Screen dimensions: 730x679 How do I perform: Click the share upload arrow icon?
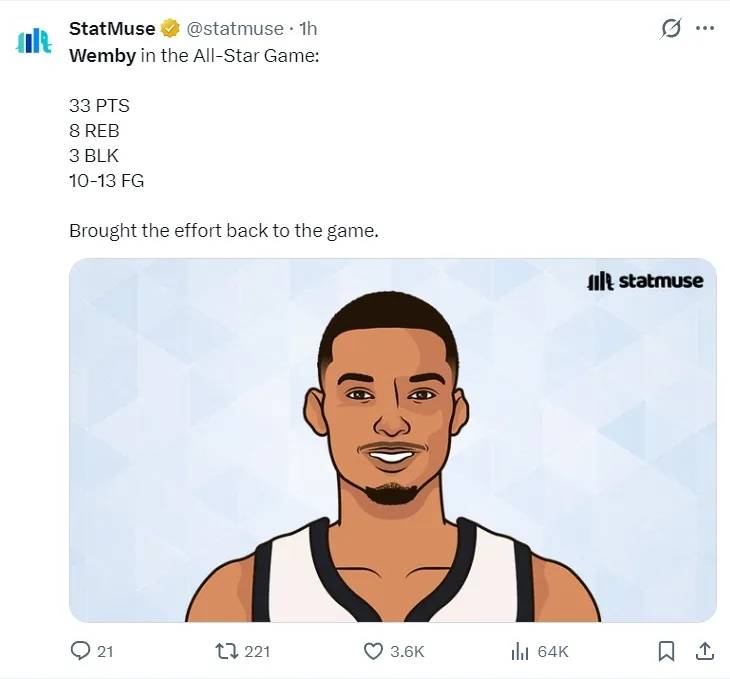pyautogui.click(x=704, y=651)
